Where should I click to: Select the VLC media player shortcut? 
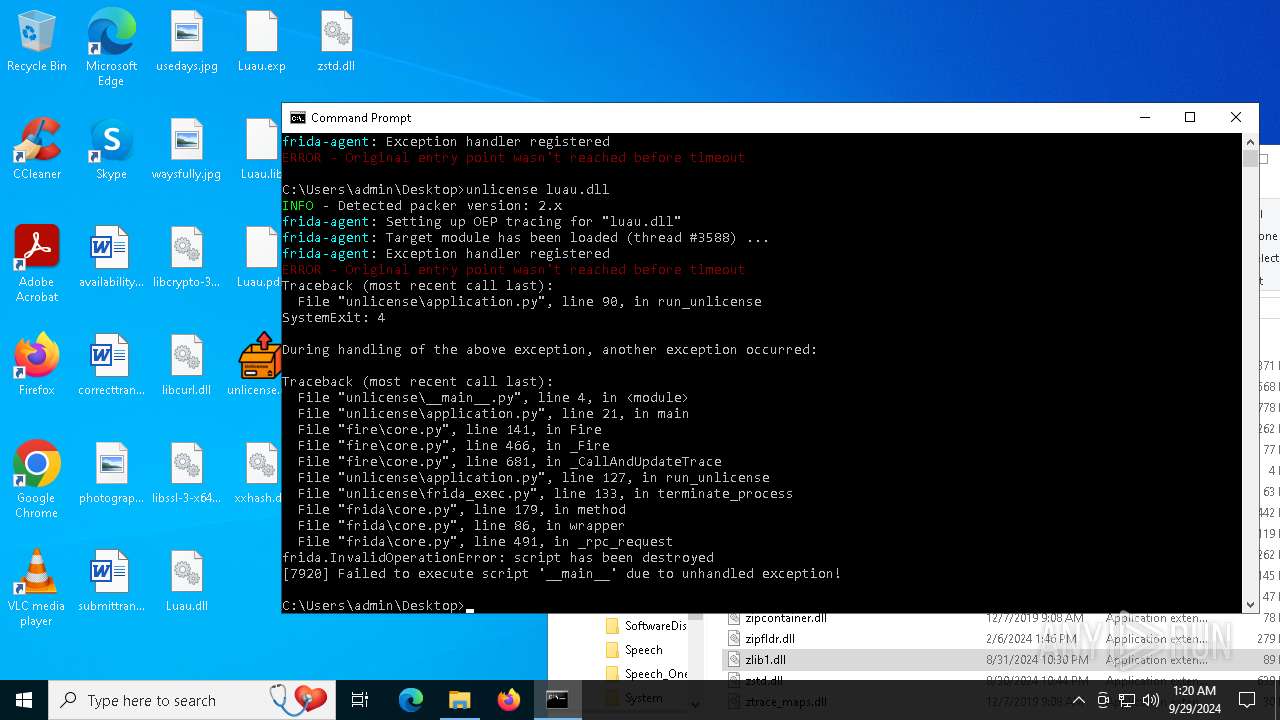coord(37,588)
